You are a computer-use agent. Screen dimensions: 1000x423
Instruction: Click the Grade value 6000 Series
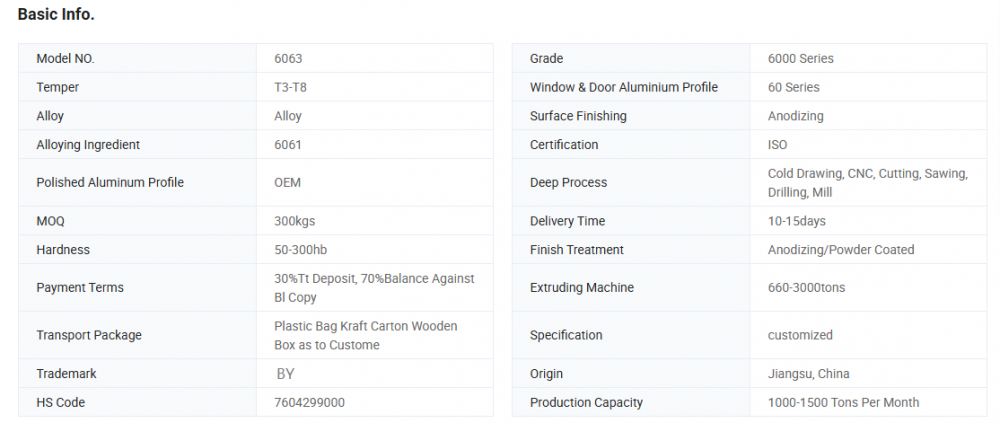click(800, 58)
